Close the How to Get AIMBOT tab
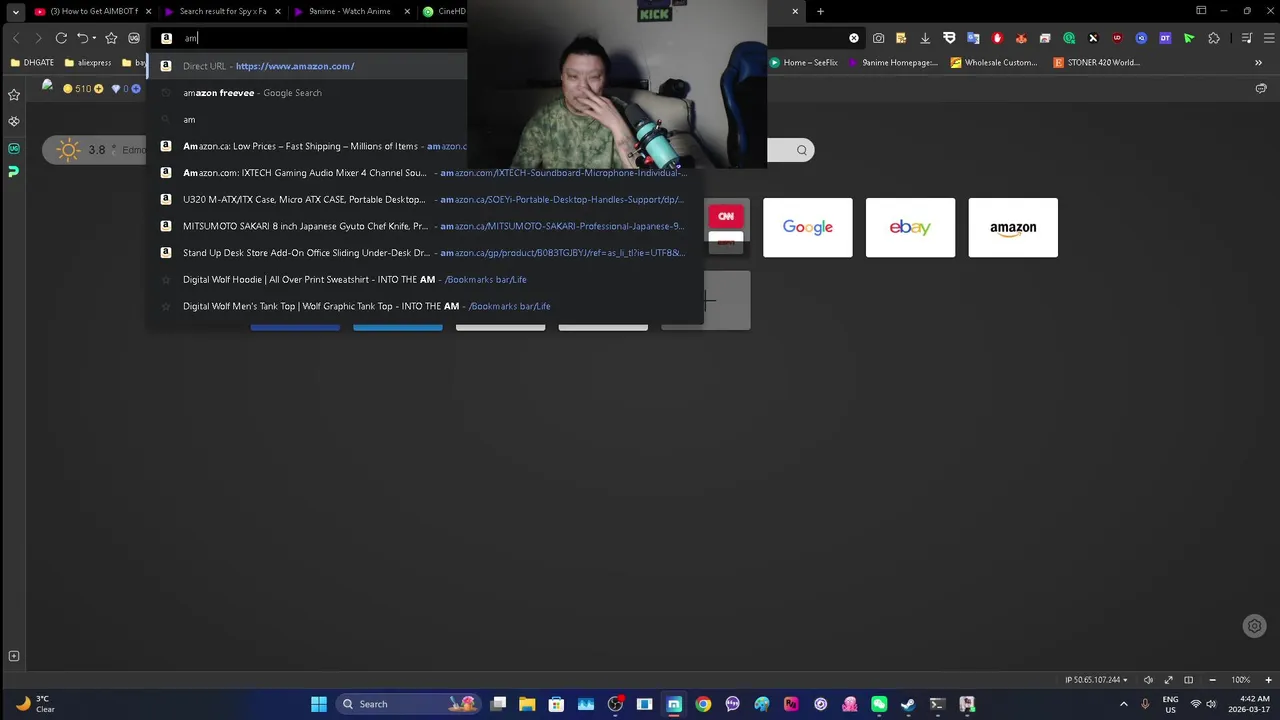This screenshot has height=720, width=1280. point(149,12)
